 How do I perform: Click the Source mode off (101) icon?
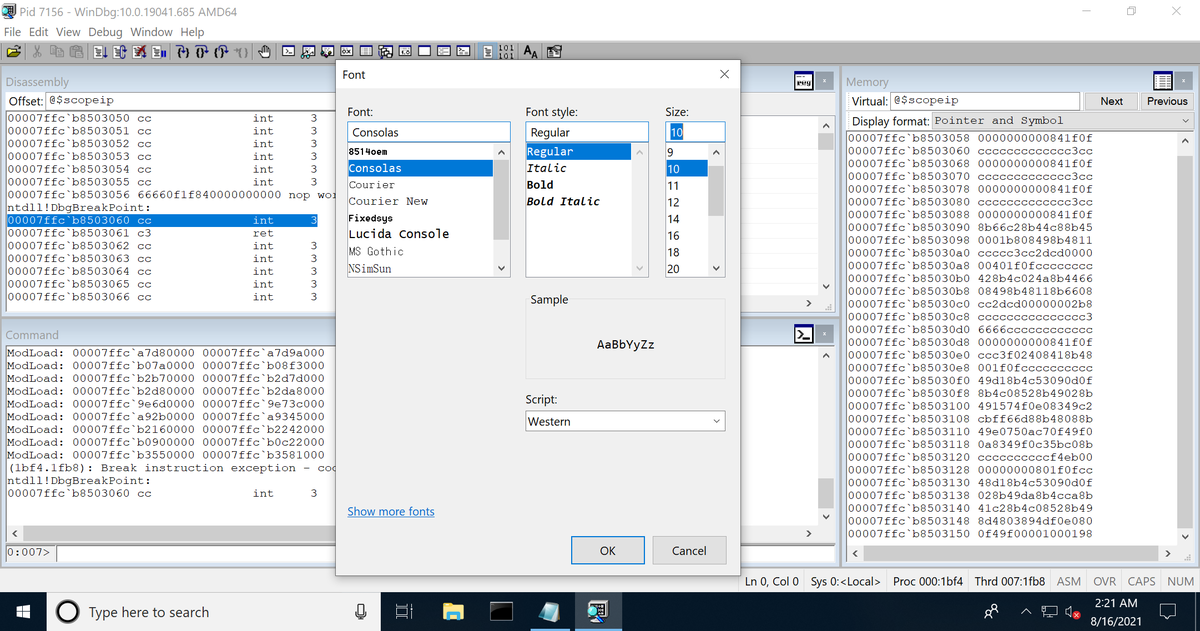pyautogui.click(x=507, y=51)
